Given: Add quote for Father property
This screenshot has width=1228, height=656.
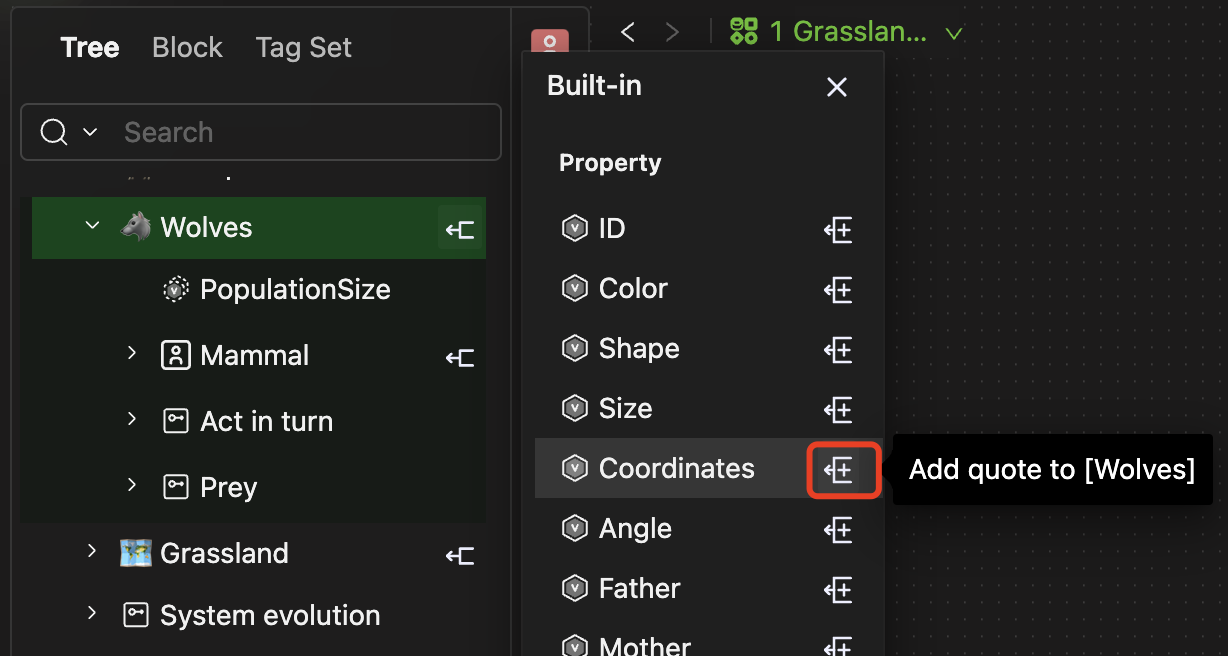Looking at the screenshot, I should click(838, 589).
